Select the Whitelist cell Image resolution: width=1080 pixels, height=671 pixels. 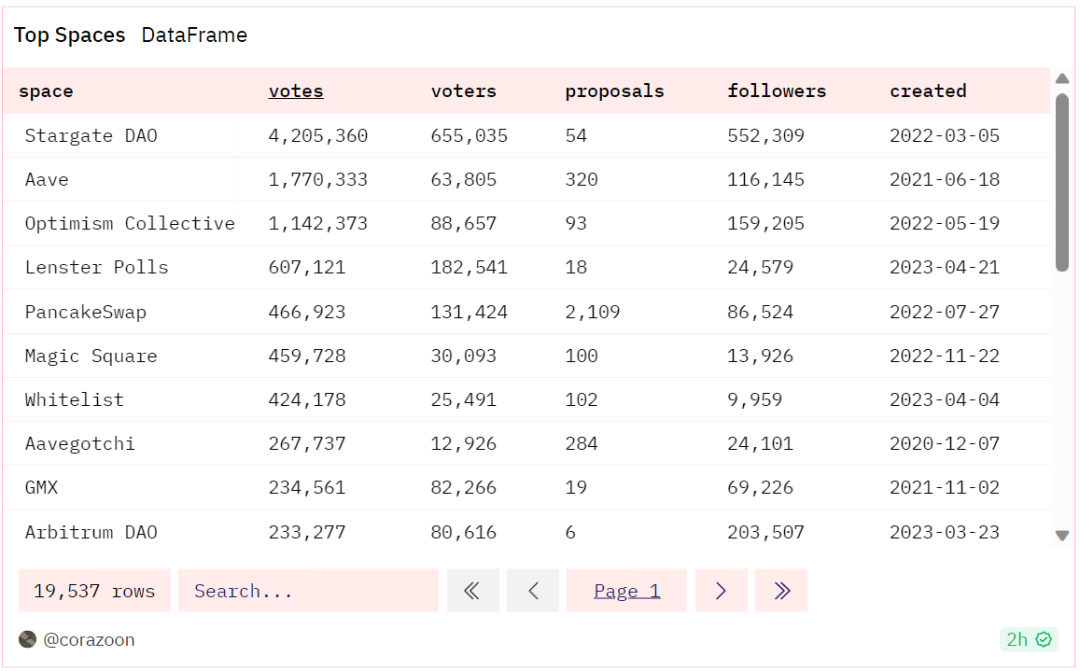[x=74, y=400]
